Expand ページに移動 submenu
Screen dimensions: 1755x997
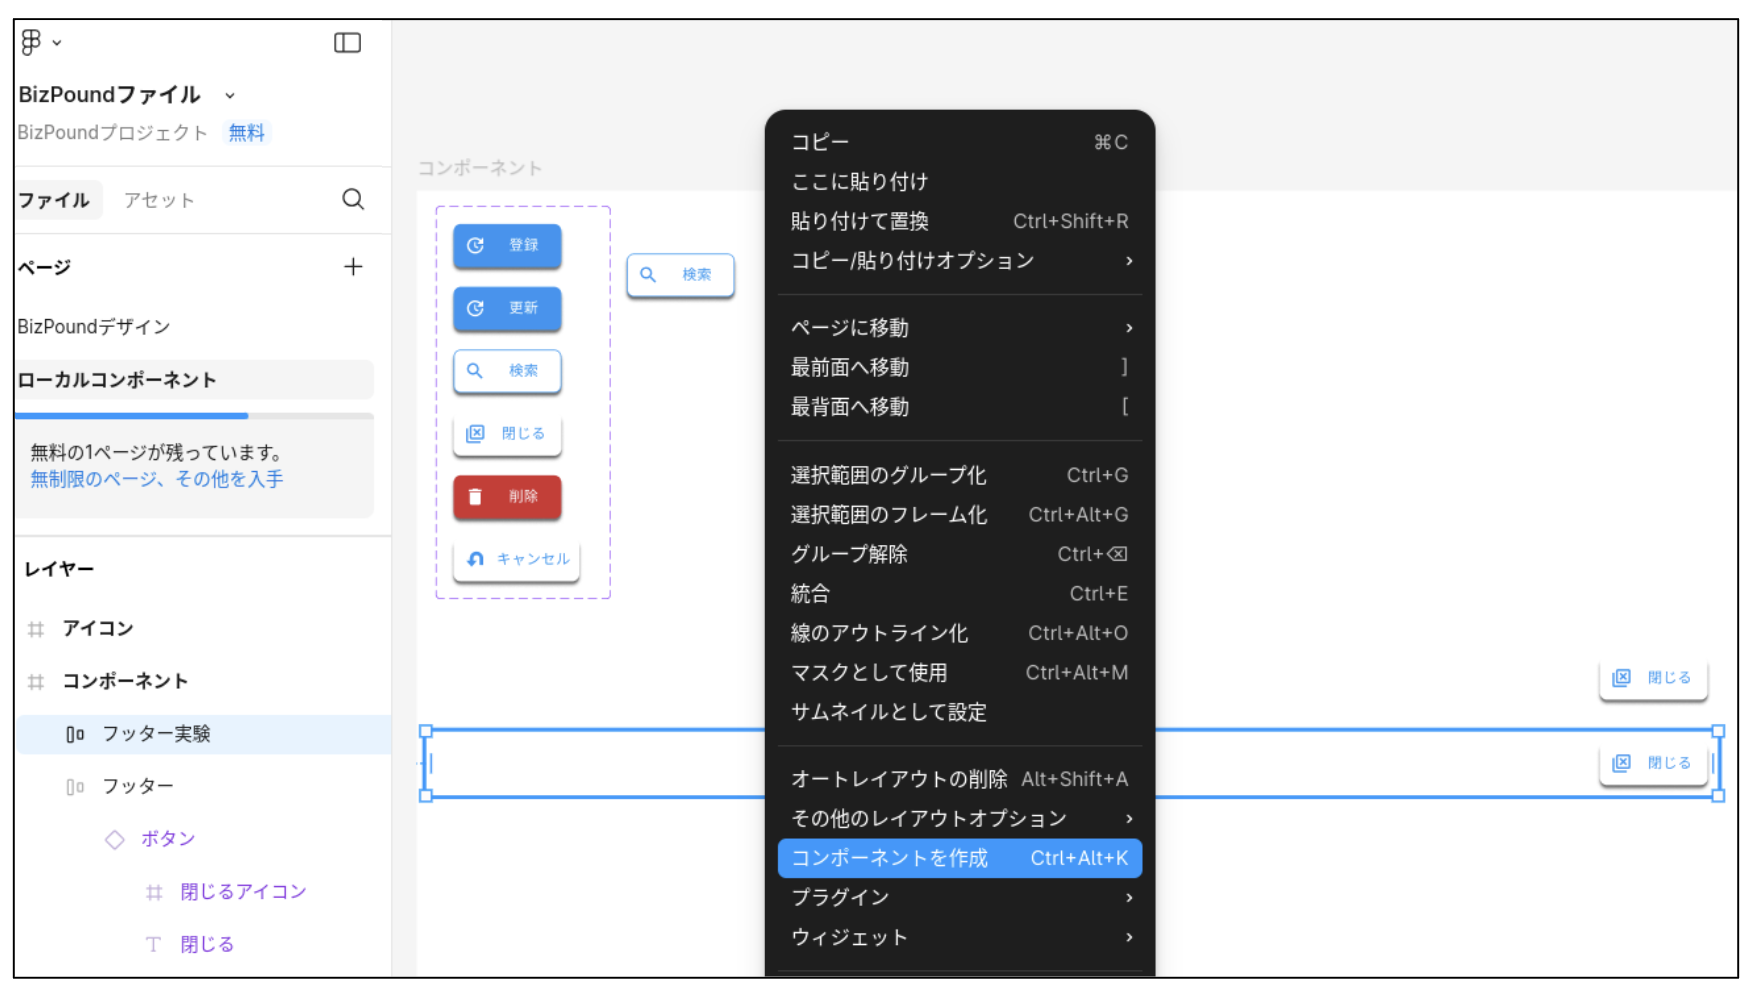tap(960, 328)
